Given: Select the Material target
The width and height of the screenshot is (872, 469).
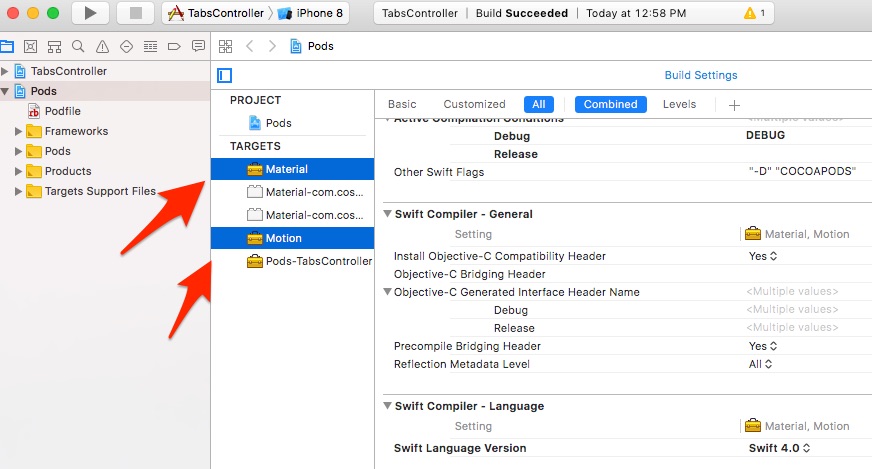Looking at the screenshot, I should coord(293,169).
